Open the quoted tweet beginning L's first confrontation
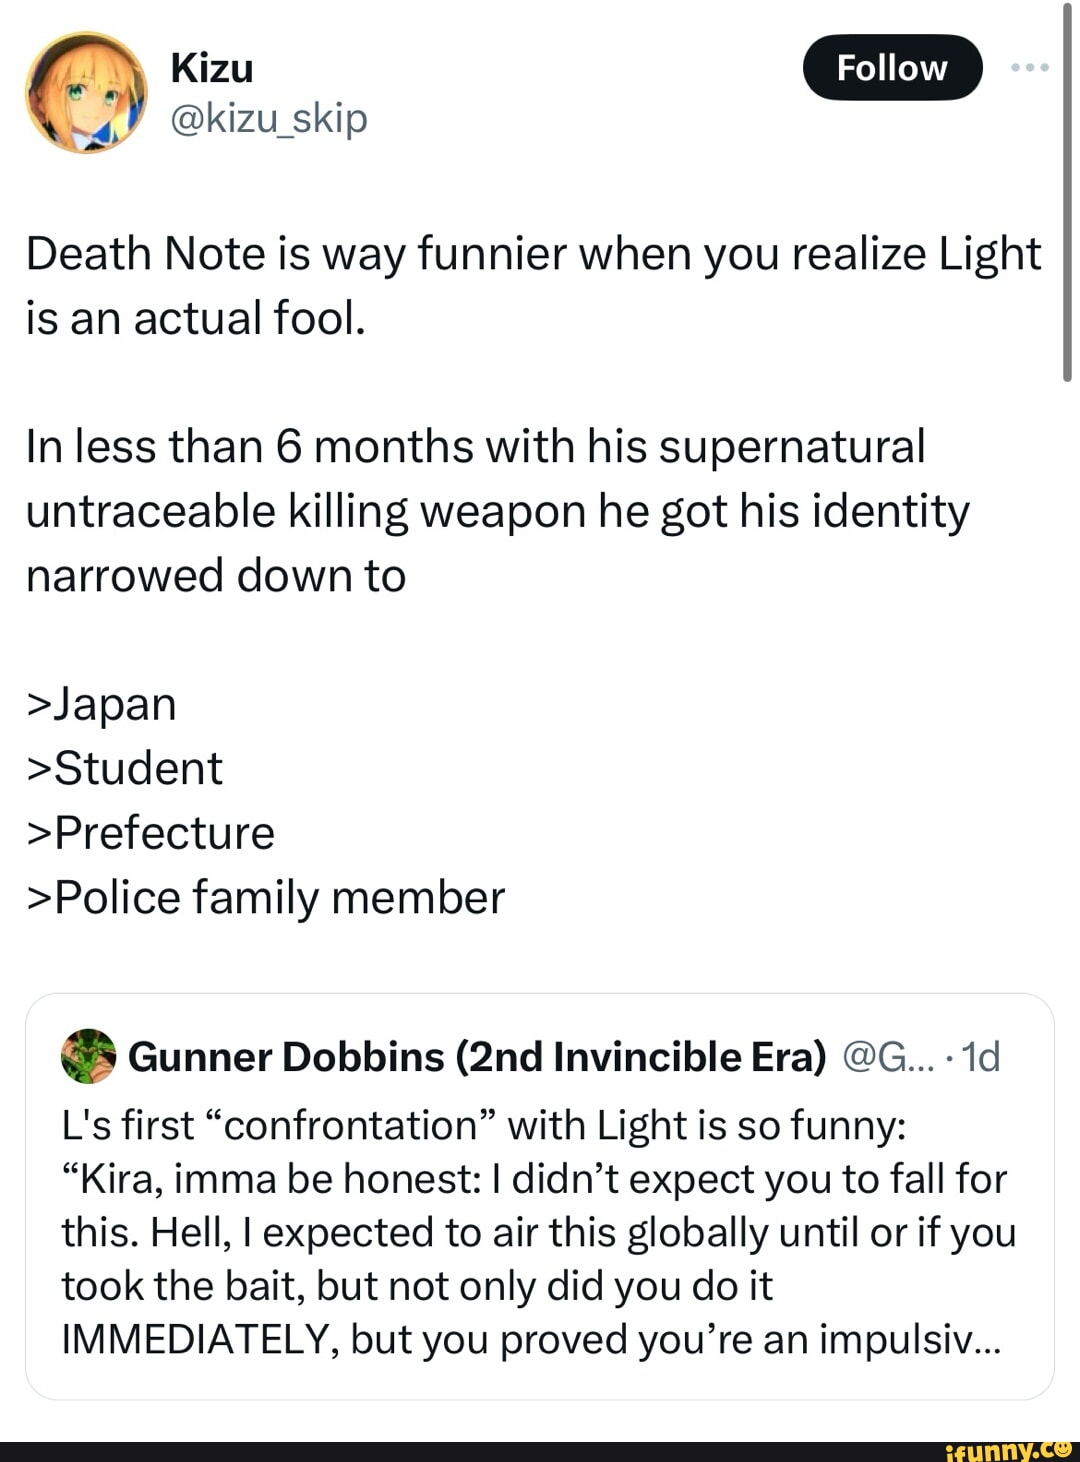Viewport: 1080px width, 1462px height. click(x=538, y=1232)
